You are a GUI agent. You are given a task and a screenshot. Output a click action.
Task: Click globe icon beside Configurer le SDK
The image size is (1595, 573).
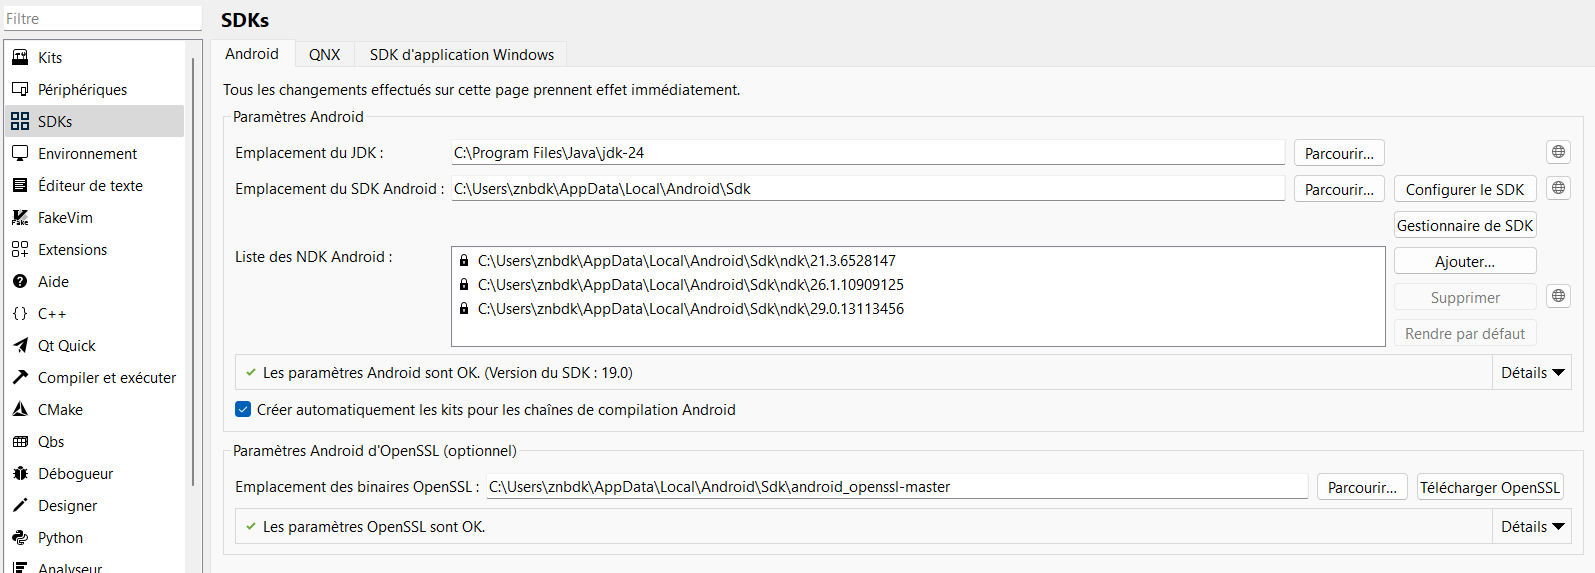coord(1558,188)
